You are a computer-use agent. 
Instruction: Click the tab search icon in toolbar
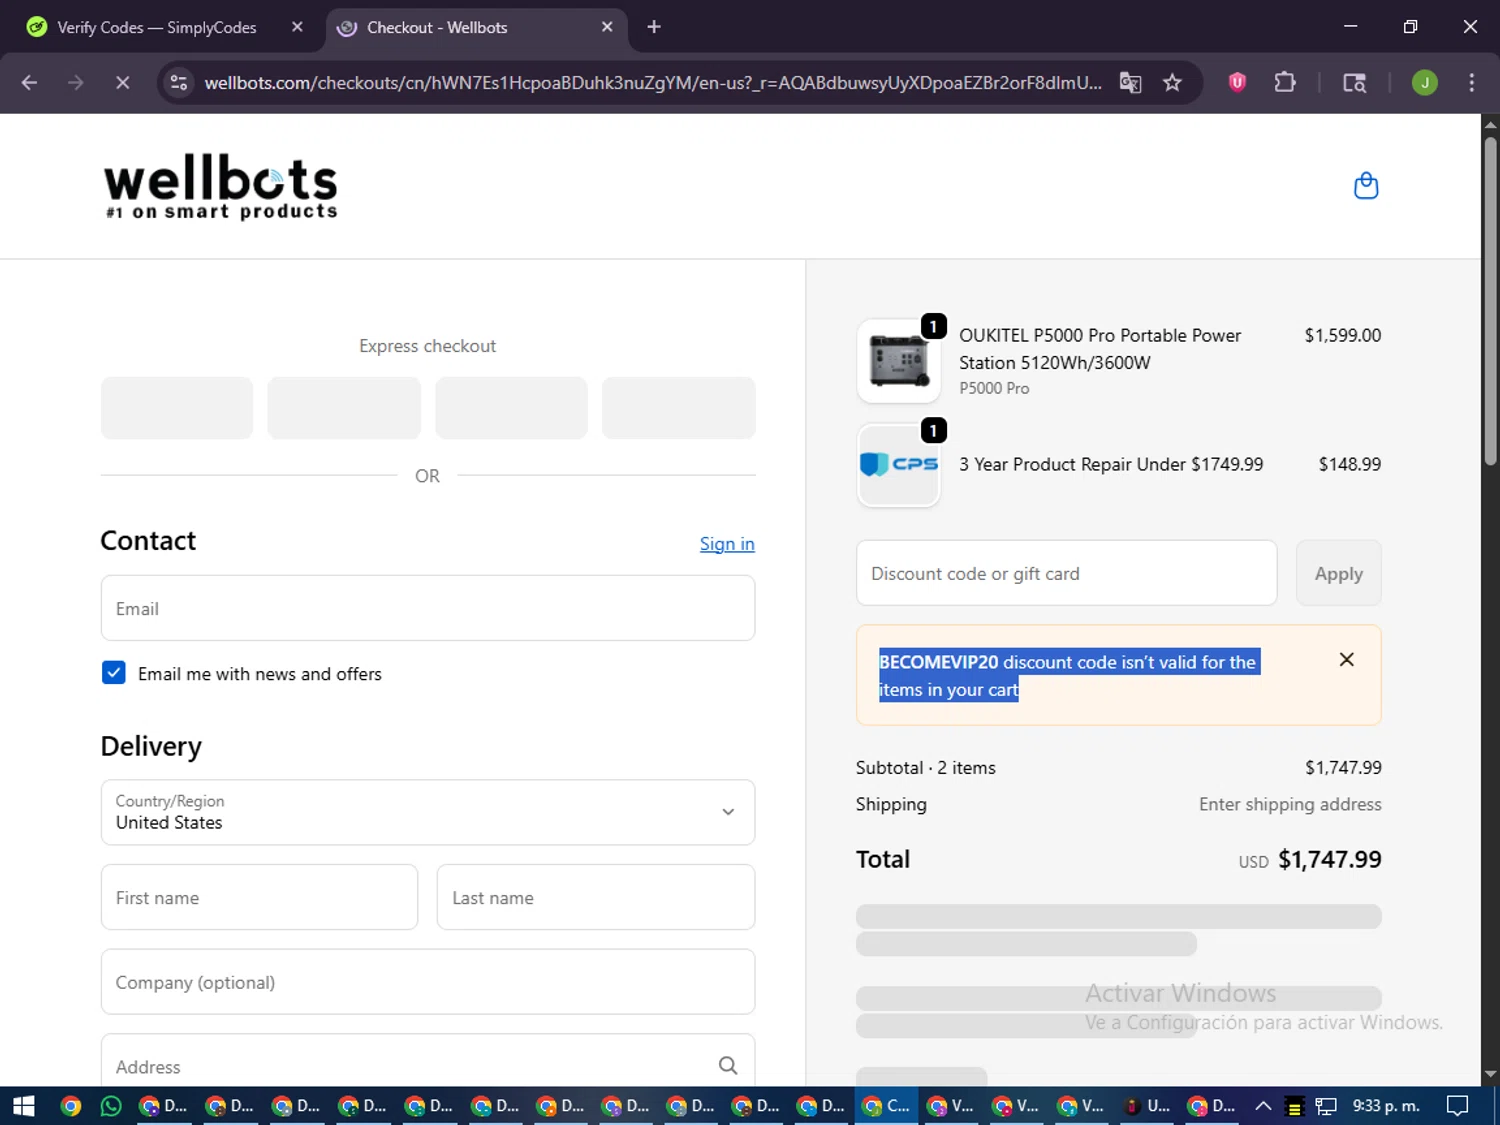click(1354, 83)
